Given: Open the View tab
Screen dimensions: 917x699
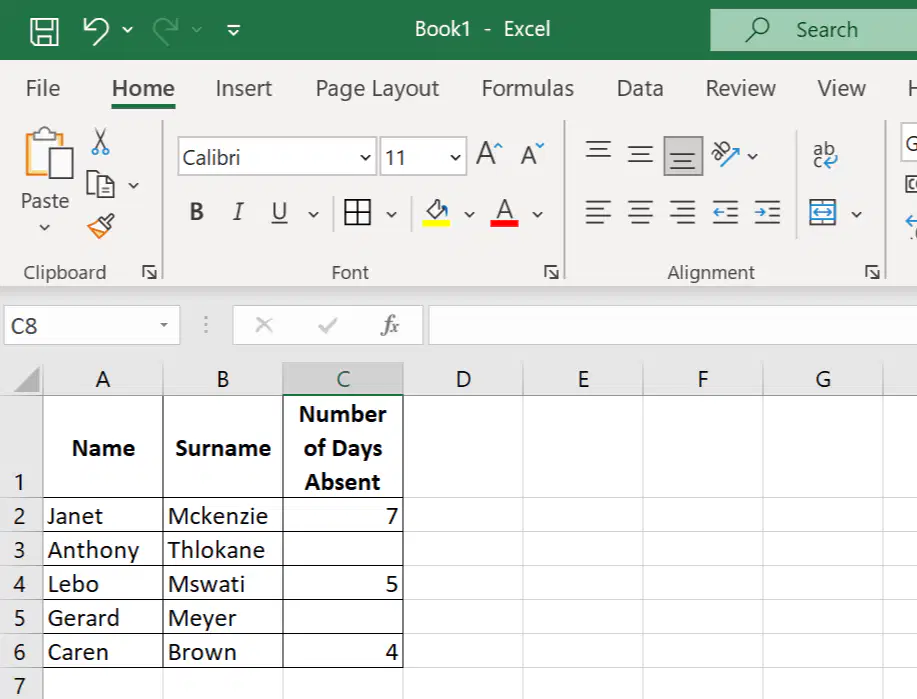Looking at the screenshot, I should click(841, 88).
